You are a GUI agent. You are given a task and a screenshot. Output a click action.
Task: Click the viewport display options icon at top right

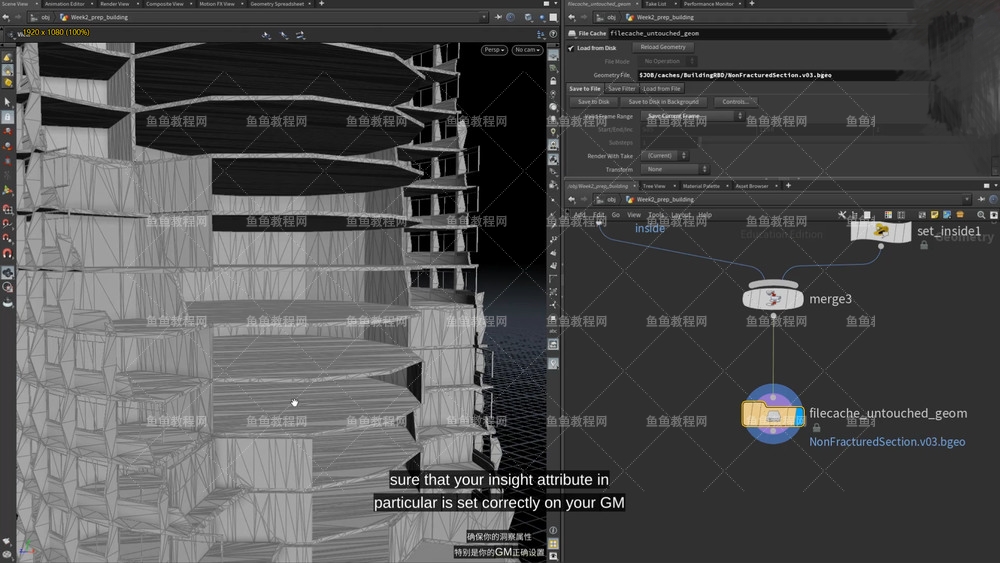pos(541,34)
